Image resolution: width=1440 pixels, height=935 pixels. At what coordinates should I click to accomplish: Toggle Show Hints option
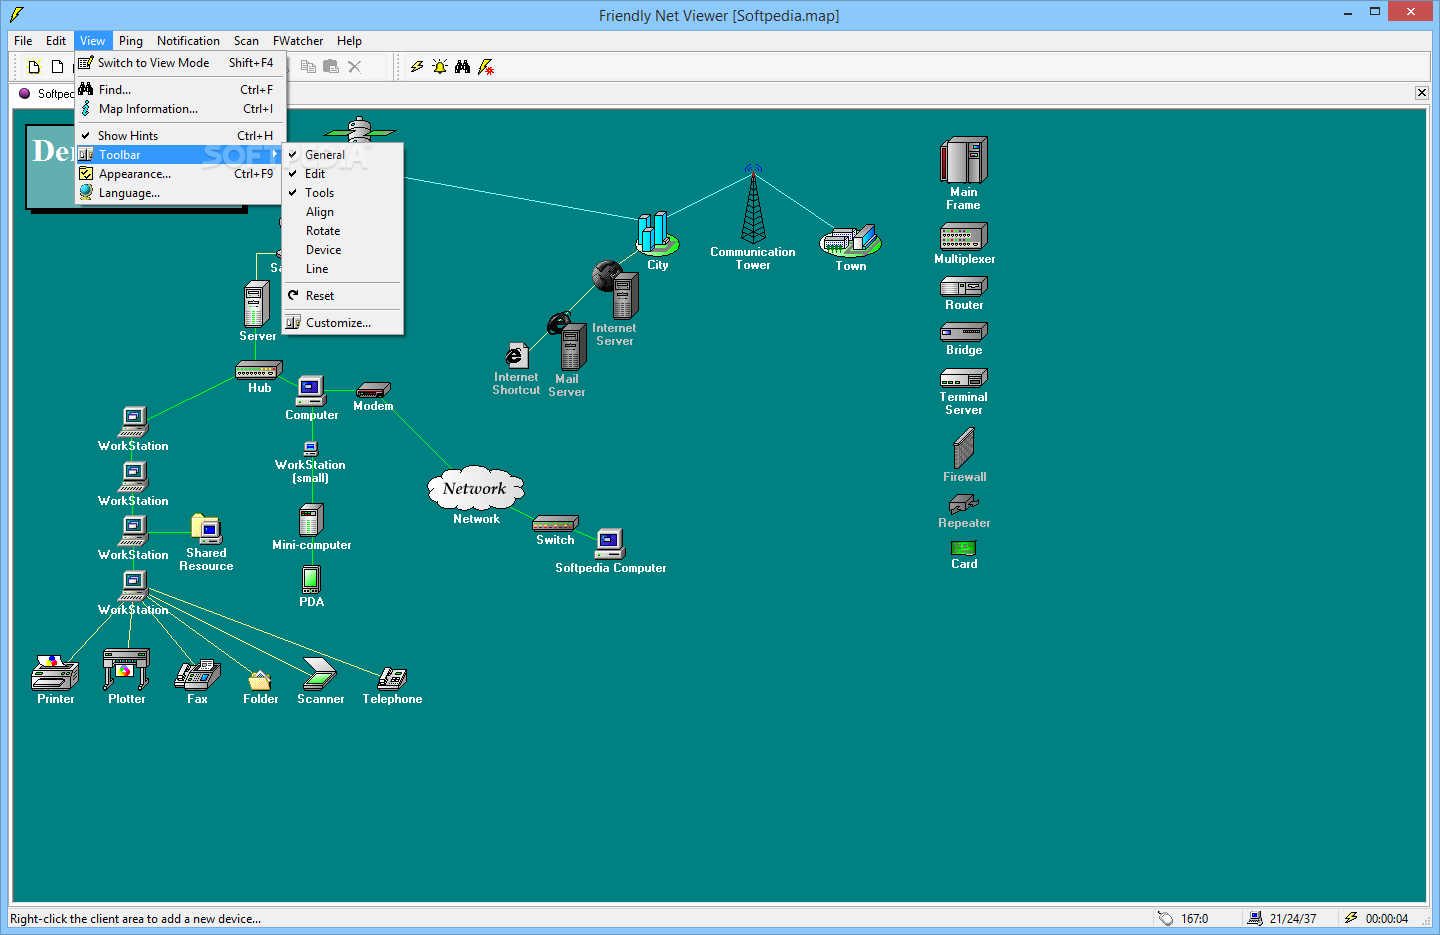pyautogui.click(x=180, y=136)
